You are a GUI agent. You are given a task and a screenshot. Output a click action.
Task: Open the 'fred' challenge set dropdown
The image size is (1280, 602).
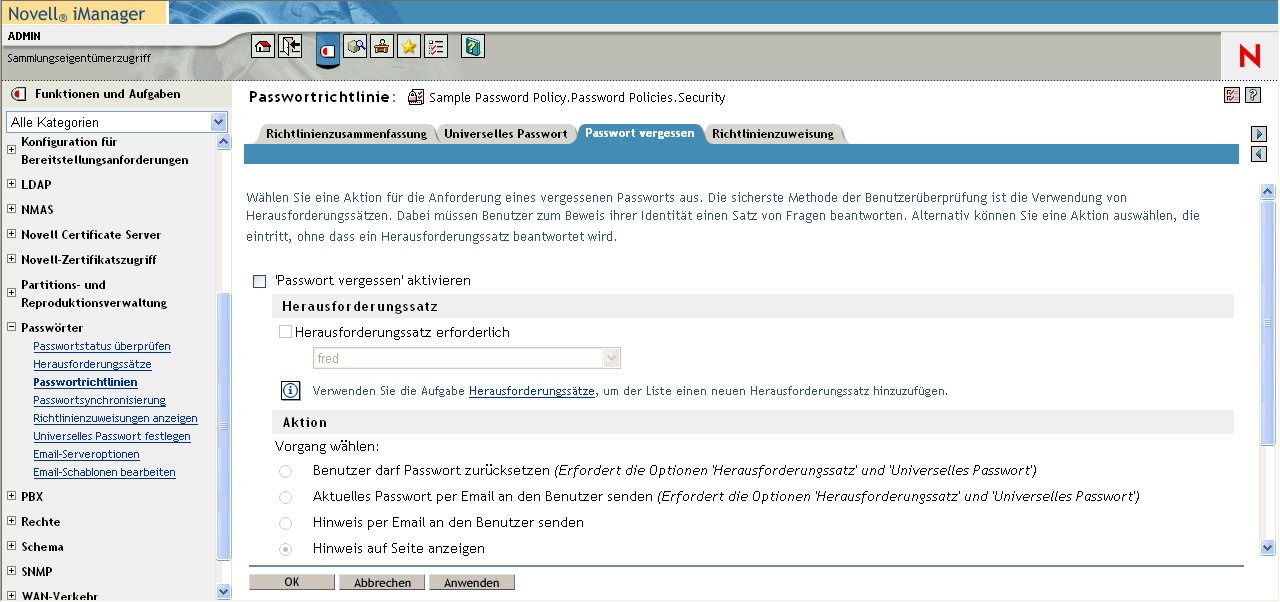[611, 357]
